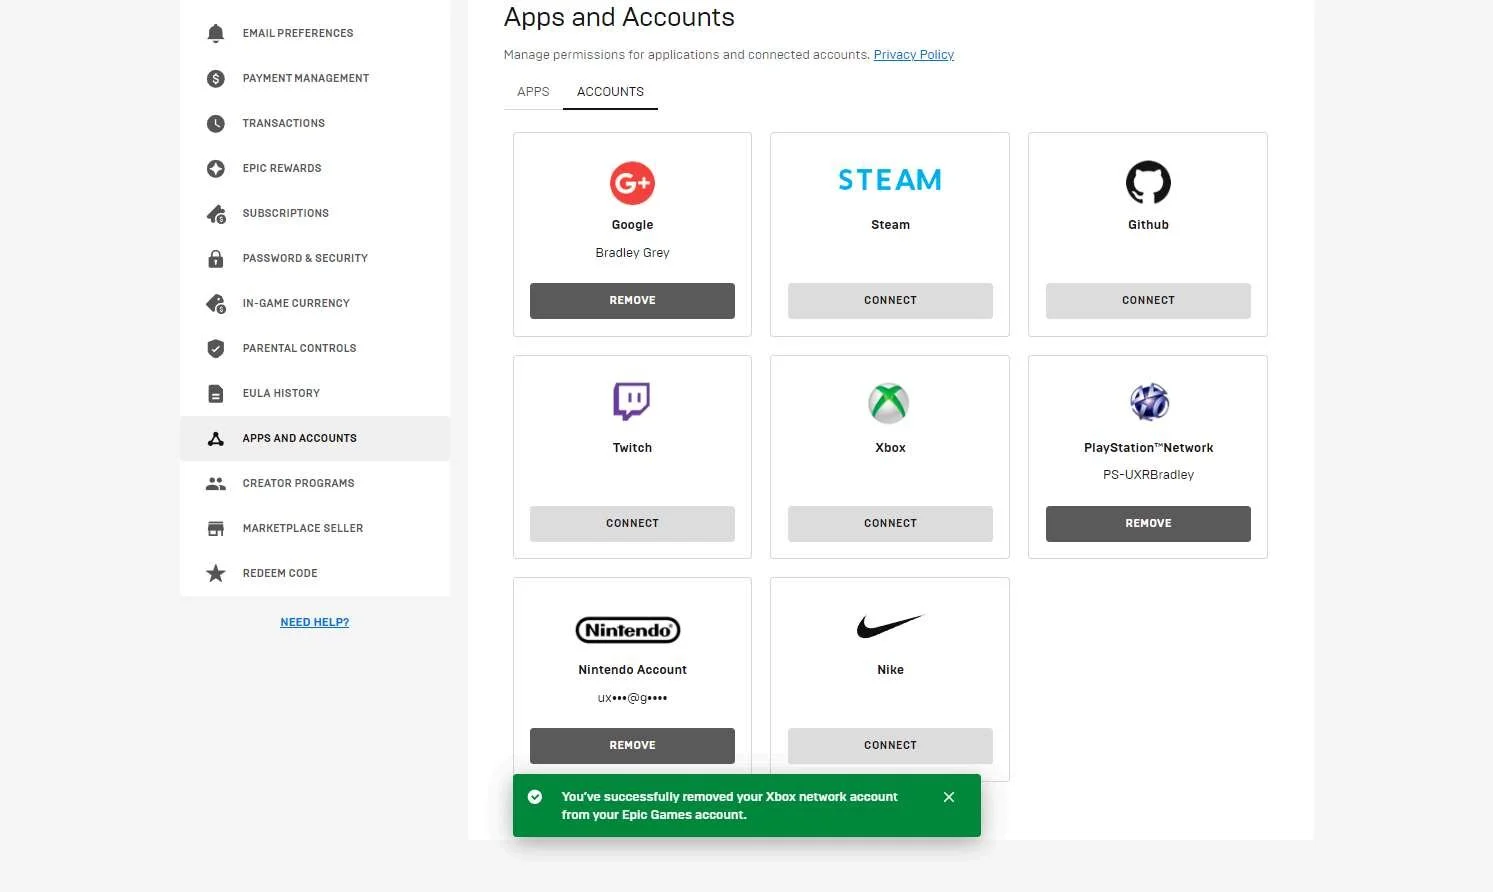Click the Xbox card title text
The height and width of the screenshot is (892, 1493).
point(890,448)
